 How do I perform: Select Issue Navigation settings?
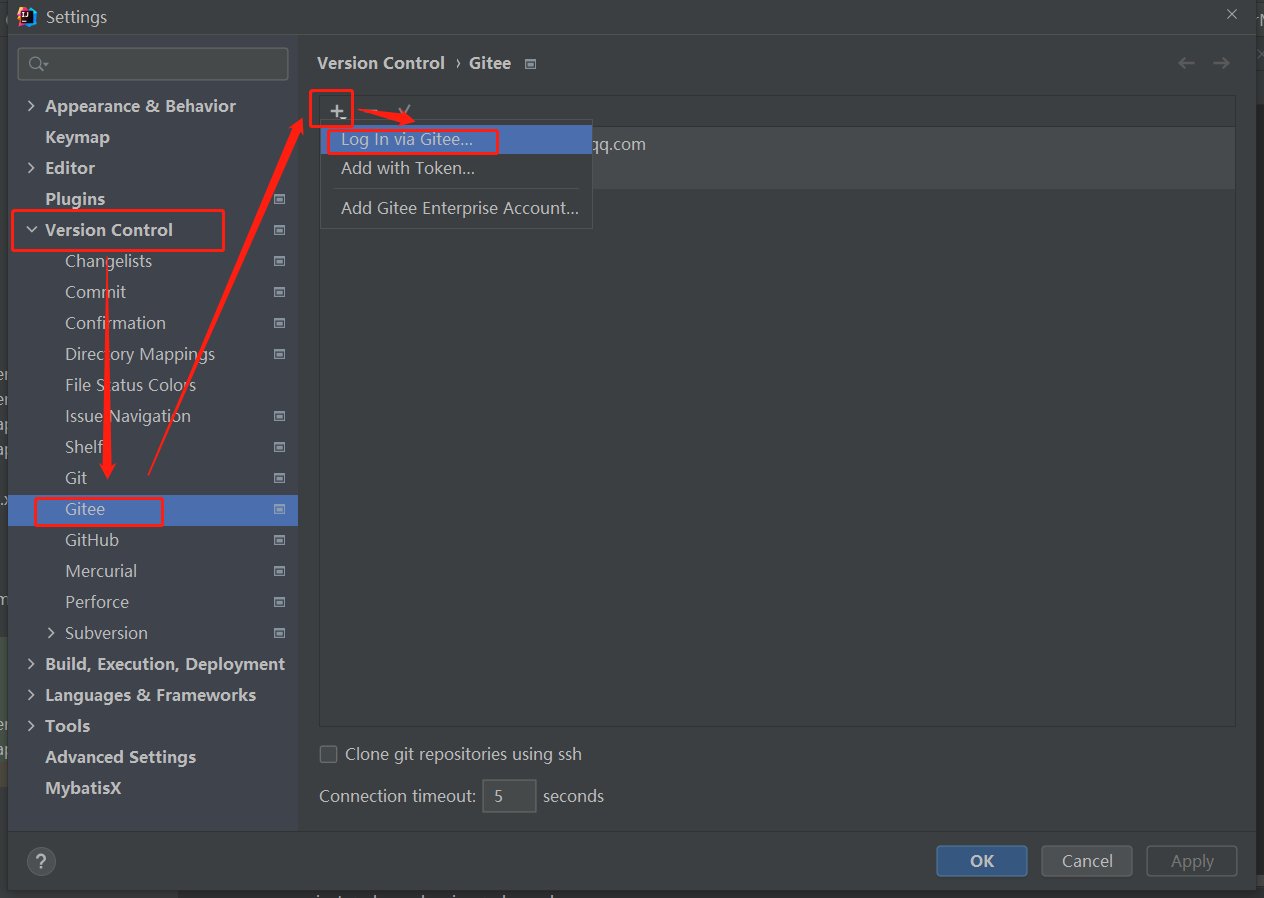pyautogui.click(x=128, y=416)
